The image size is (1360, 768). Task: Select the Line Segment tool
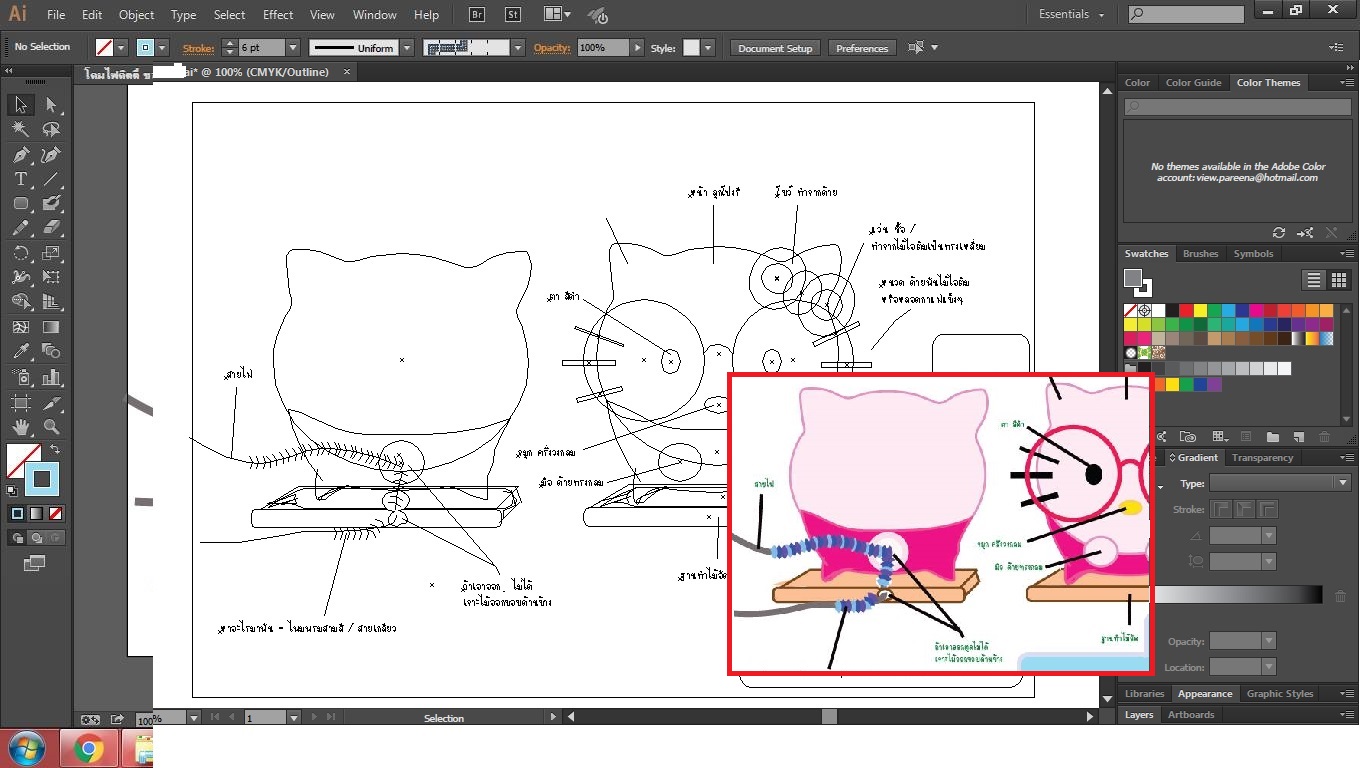51,179
